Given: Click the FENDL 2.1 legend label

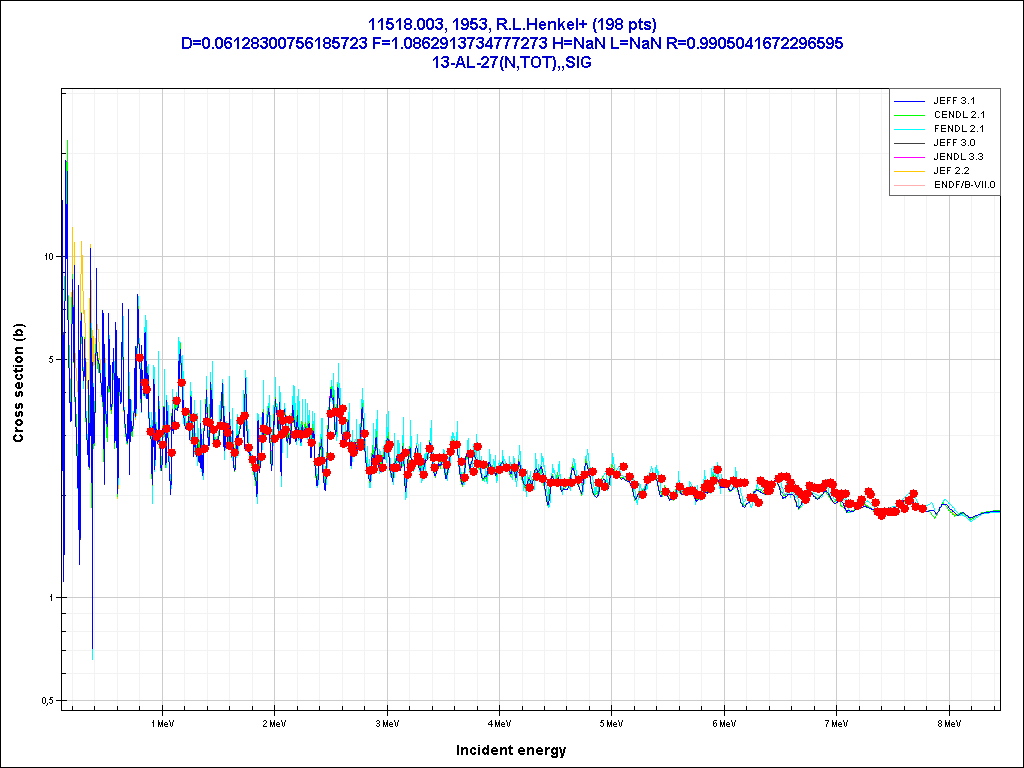Looking at the screenshot, I should (x=961, y=129).
